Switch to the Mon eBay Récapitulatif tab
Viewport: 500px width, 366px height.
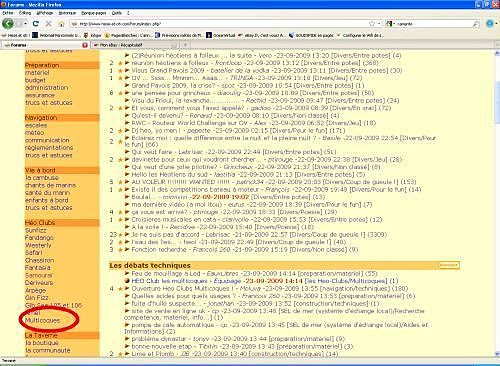click(x=136, y=45)
